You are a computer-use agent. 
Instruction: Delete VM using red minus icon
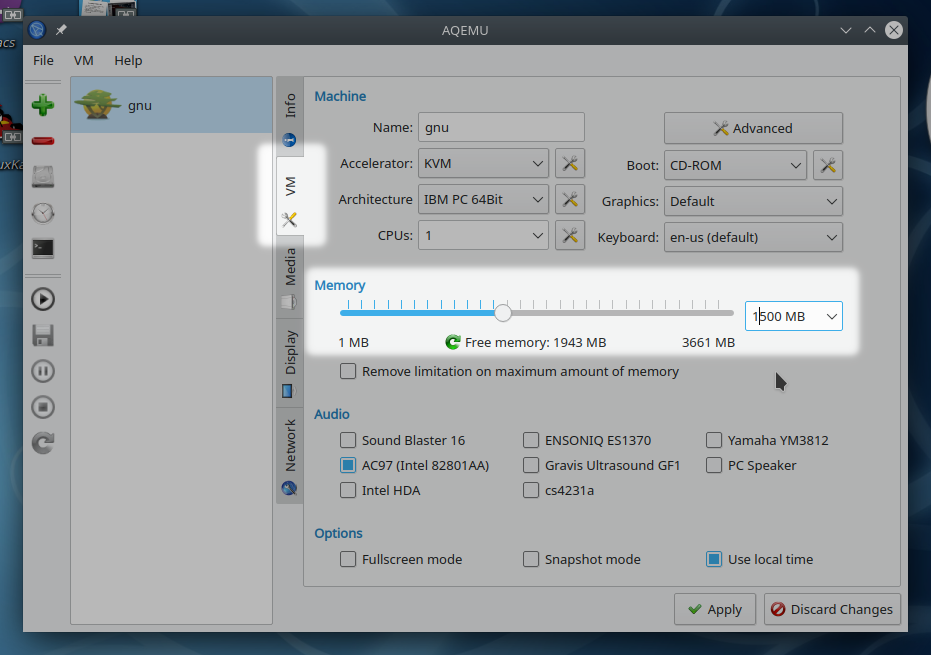pyautogui.click(x=43, y=141)
